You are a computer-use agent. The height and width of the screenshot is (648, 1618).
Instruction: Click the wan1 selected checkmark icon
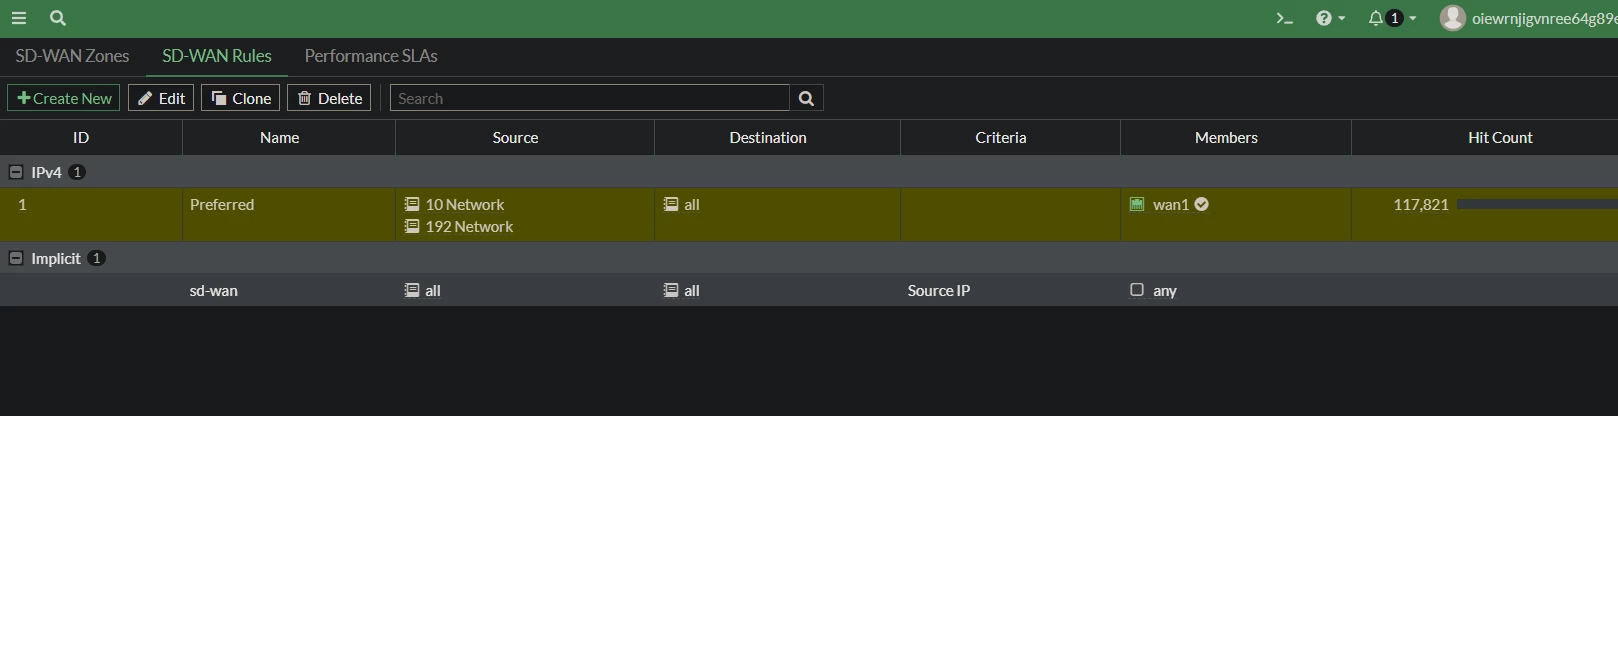[x=1202, y=204]
